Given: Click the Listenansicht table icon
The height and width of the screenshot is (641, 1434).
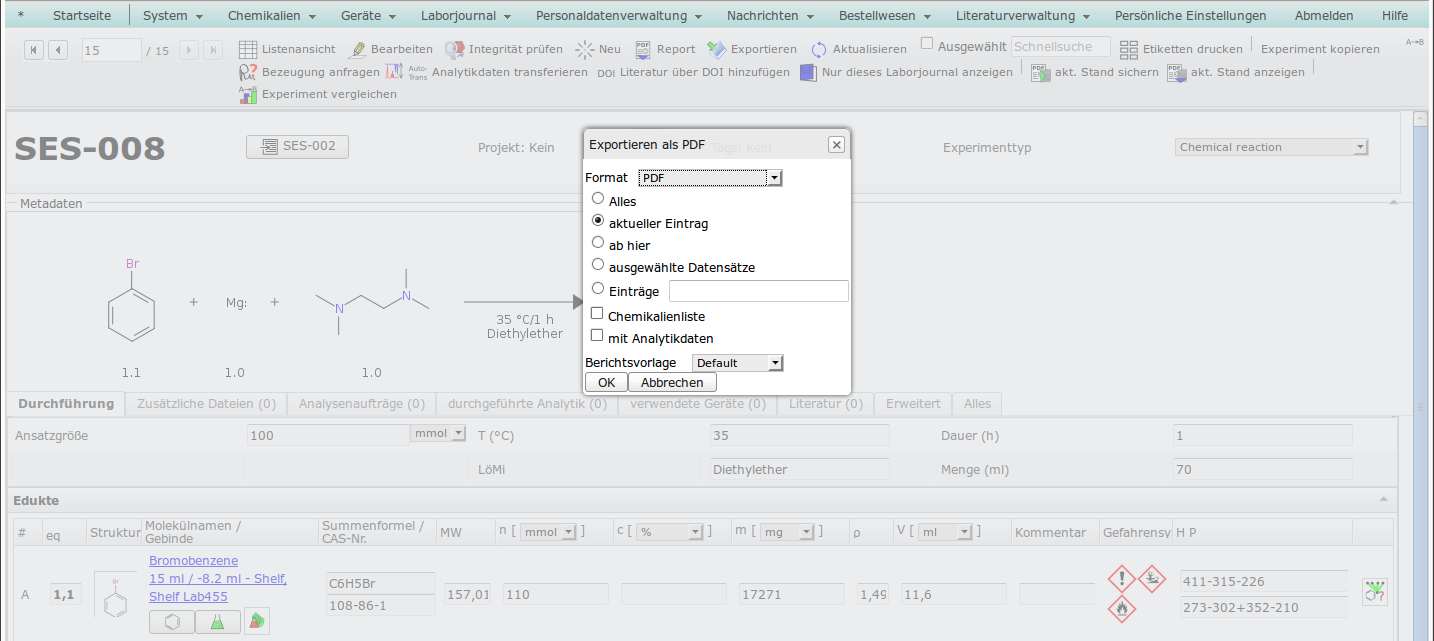Looking at the screenshot, I should click(248, 49).
